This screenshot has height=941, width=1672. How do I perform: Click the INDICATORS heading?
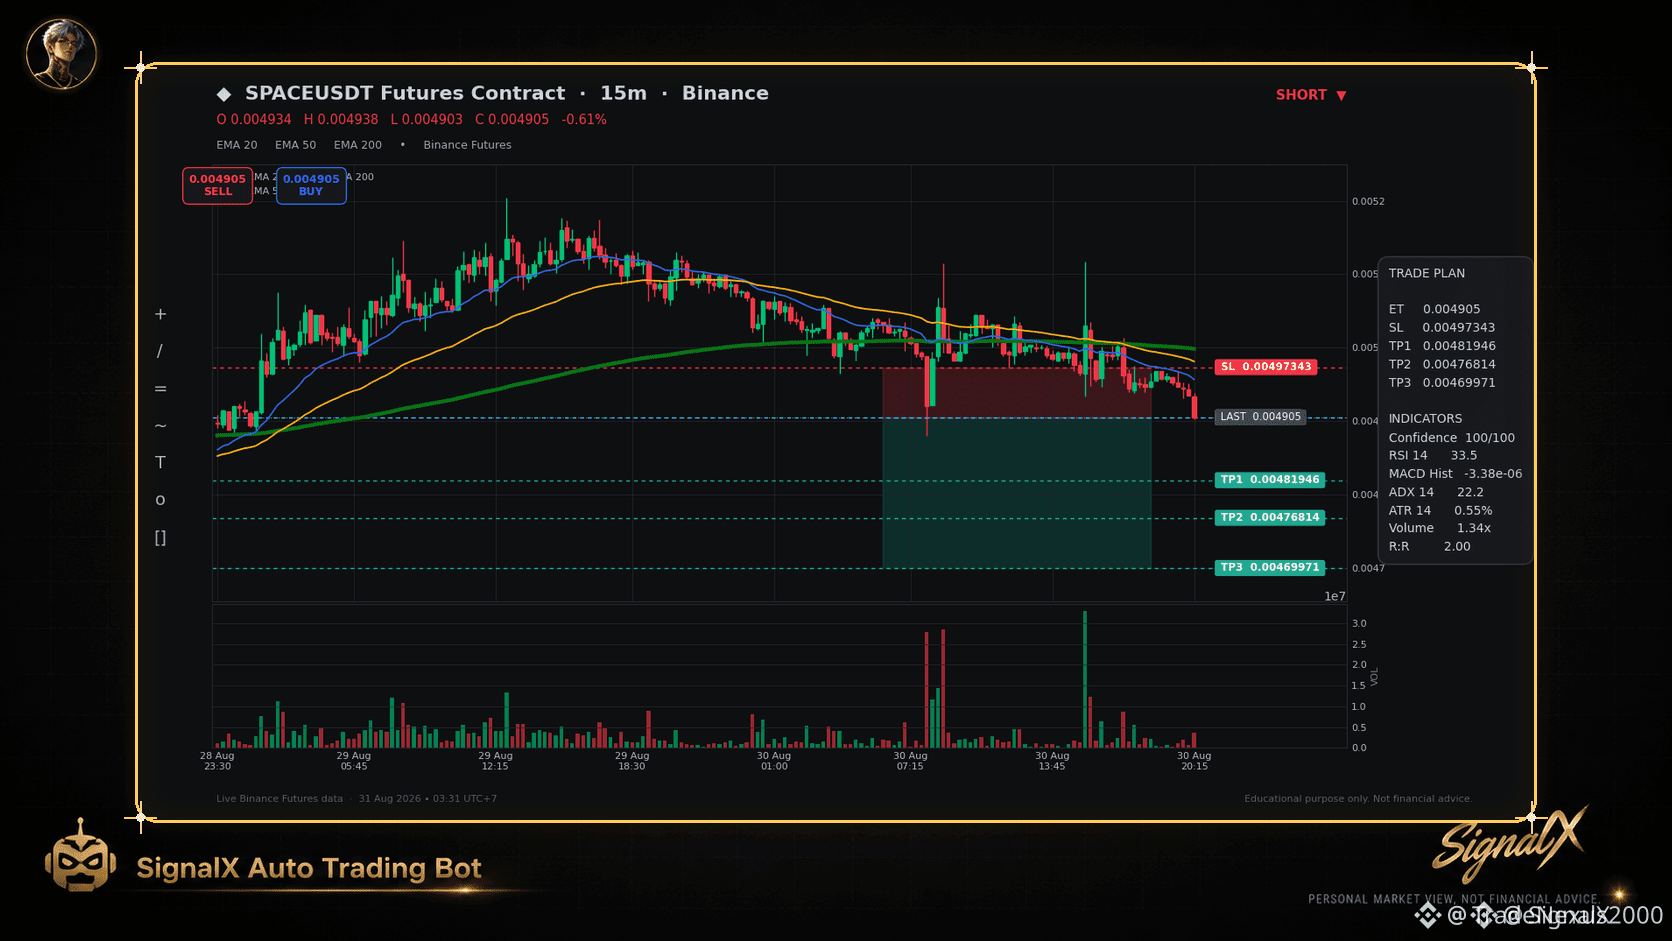(x=1425, y=419)
